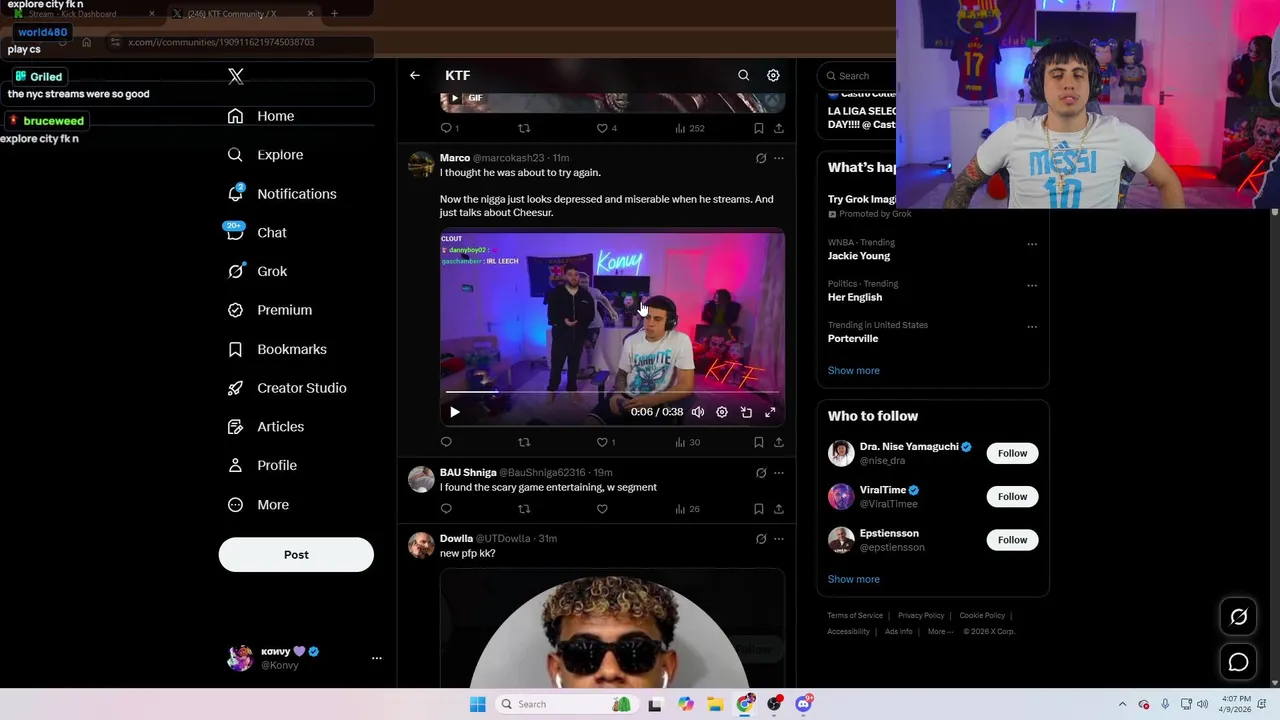Open the Grok floating button
Image resolution: width=1280 pixels, height=720 pixels.
[x=1238, y=617]
